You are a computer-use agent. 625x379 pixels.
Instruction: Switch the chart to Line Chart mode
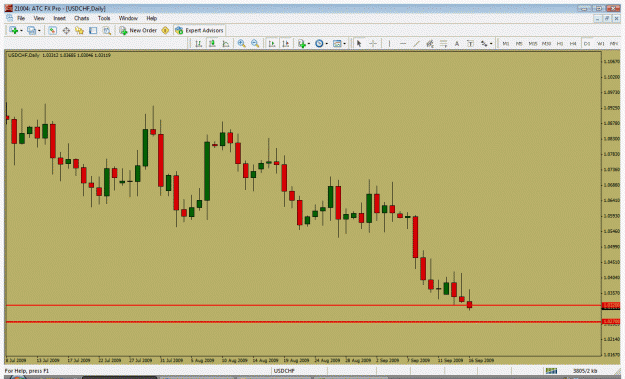point(225,43)
